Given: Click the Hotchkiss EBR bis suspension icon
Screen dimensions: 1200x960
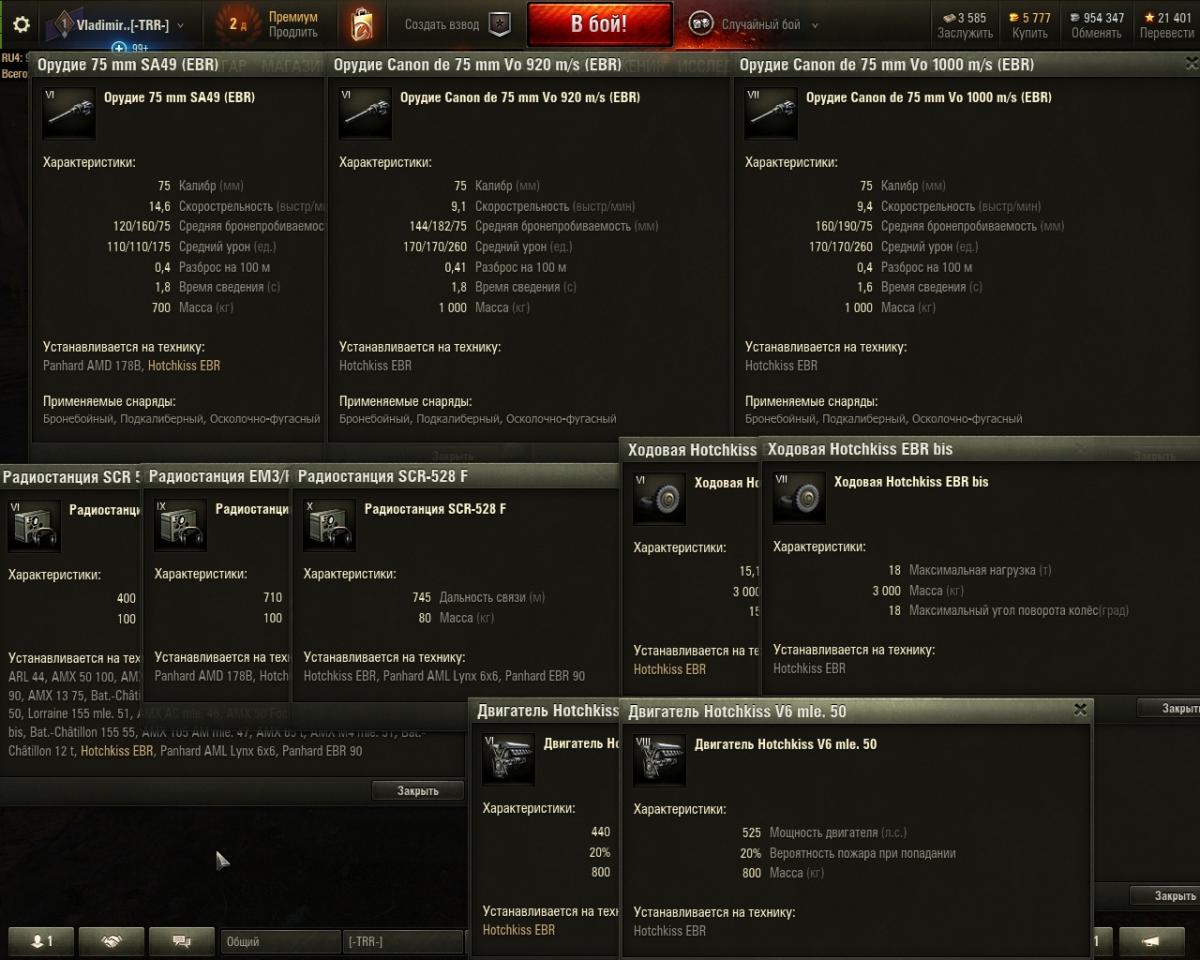Looking at the screenshot, I should pos(799,498).
